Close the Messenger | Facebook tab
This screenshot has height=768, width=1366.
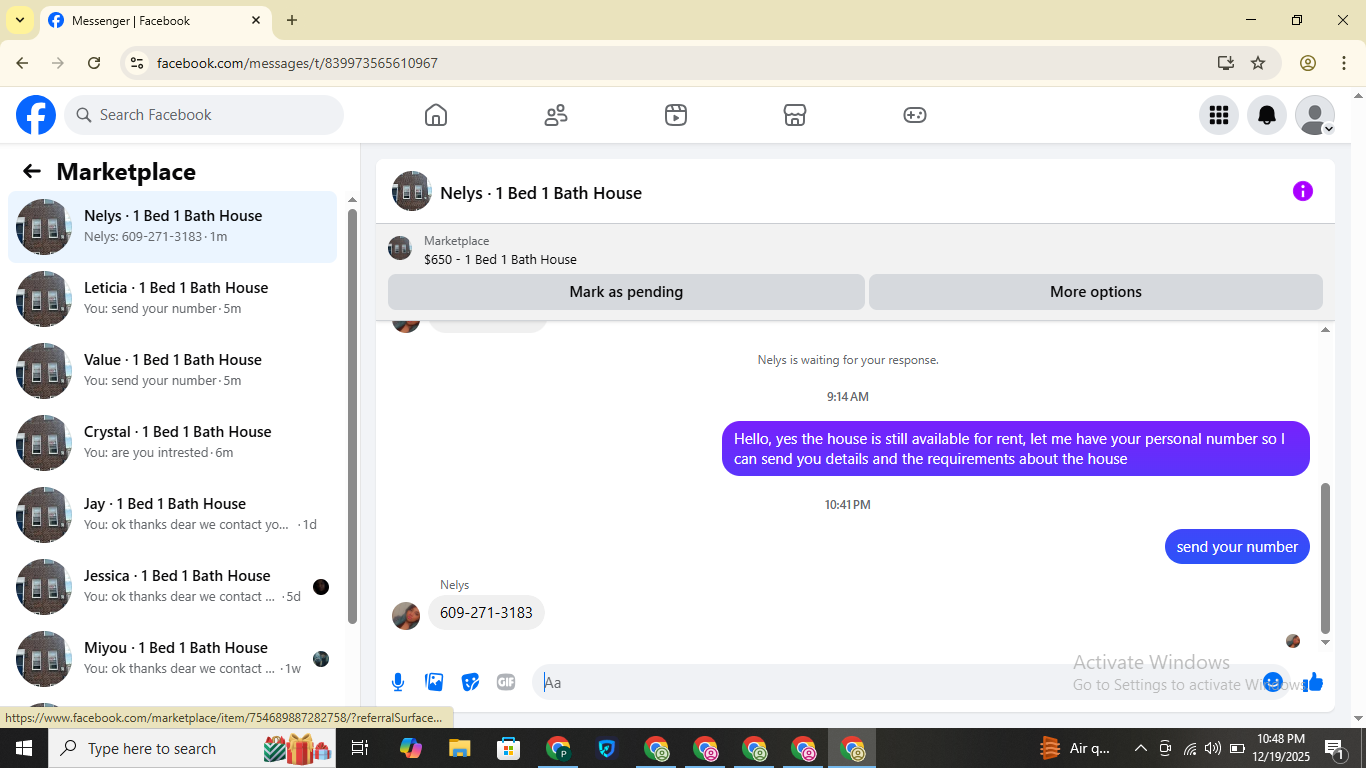tap(256, 20)
